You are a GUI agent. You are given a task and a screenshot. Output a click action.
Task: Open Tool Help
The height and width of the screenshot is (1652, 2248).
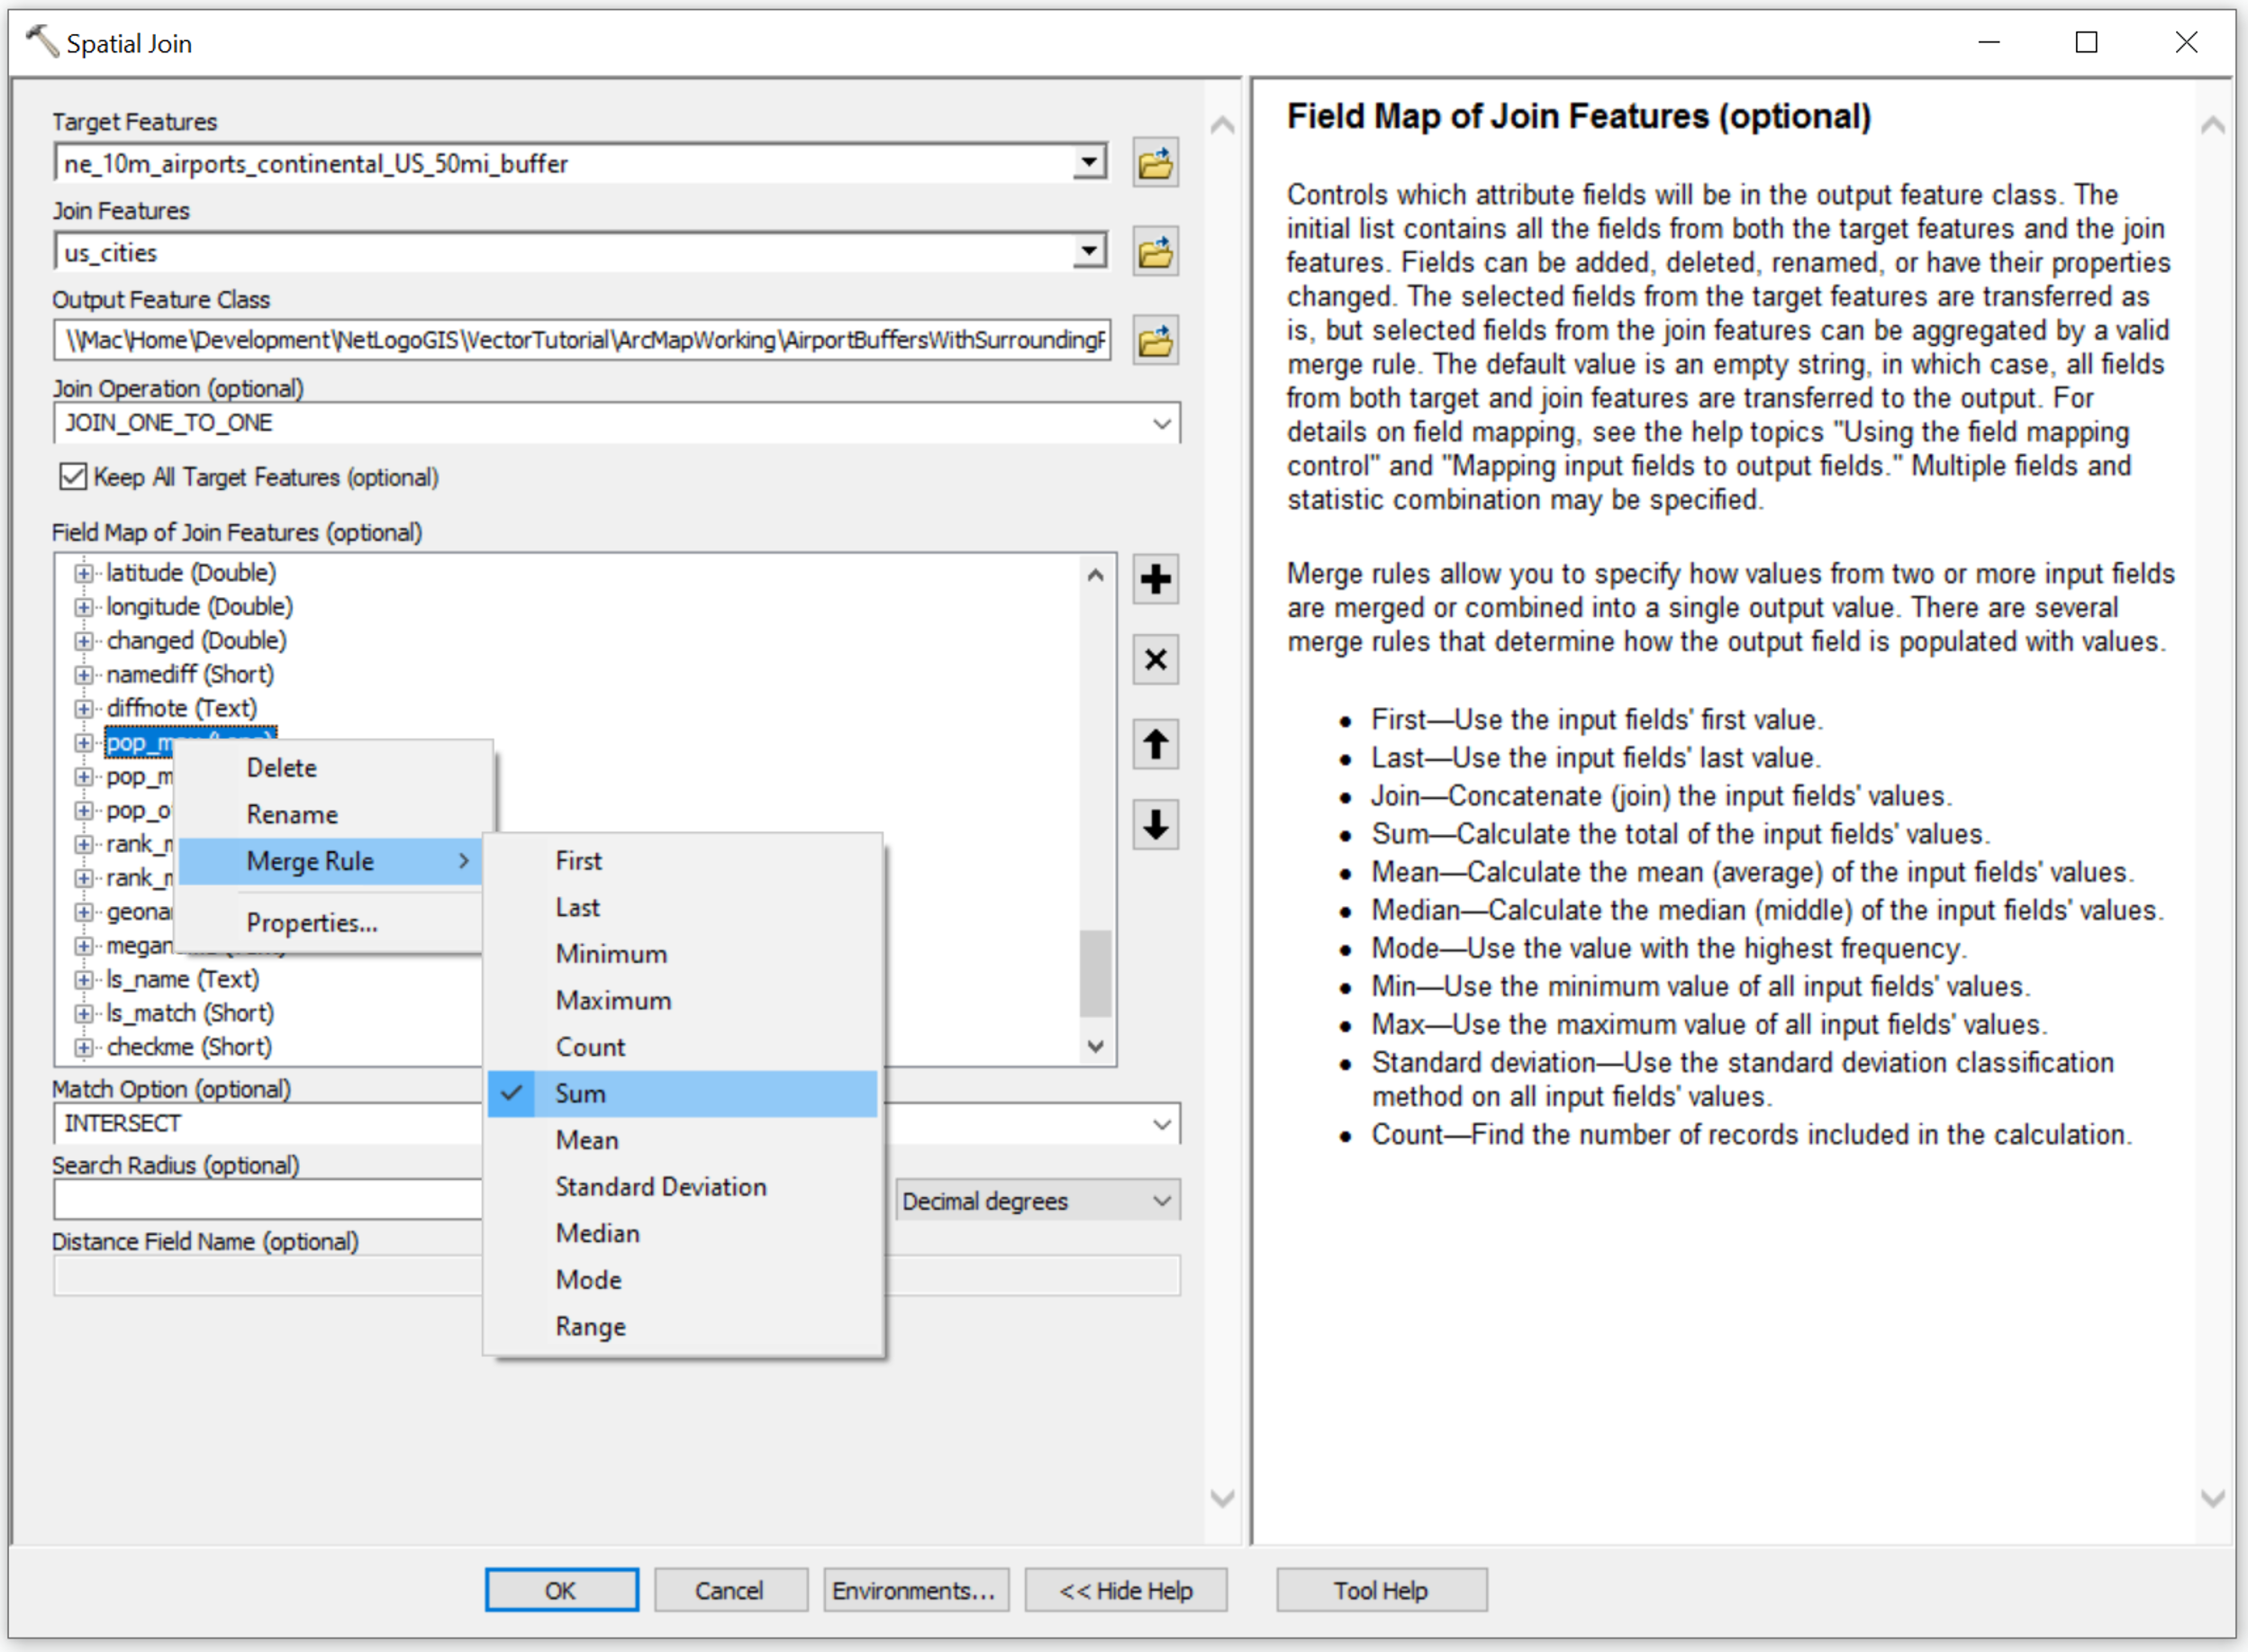pyautogui.click(x=1381, y=1590)
